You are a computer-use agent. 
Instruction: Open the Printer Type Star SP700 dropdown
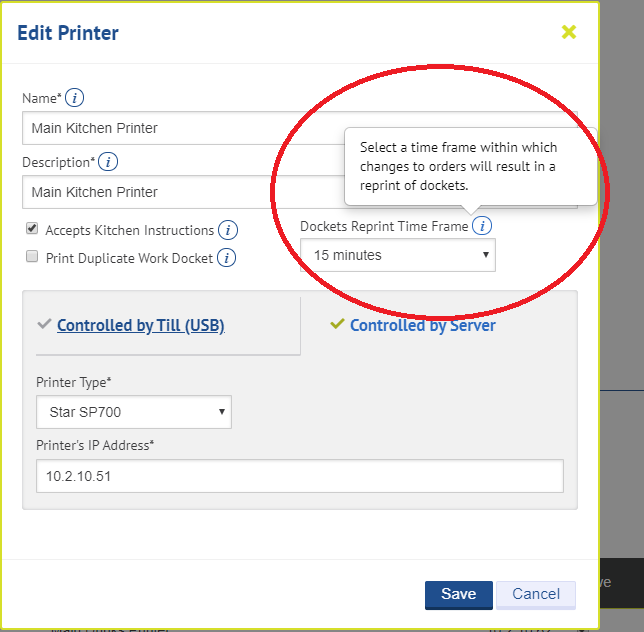pos(134,412)
